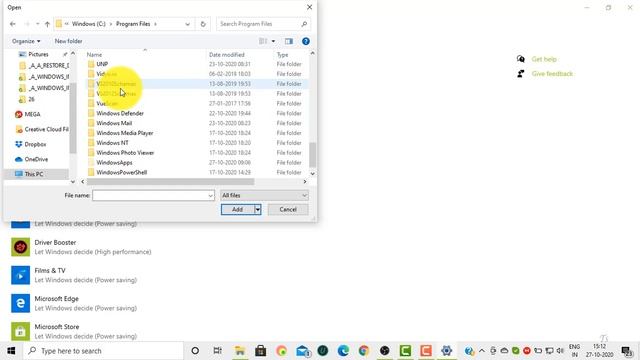Go back in Open dialog
The width and height of the screenshot is (640, 360).
(13, 24)
